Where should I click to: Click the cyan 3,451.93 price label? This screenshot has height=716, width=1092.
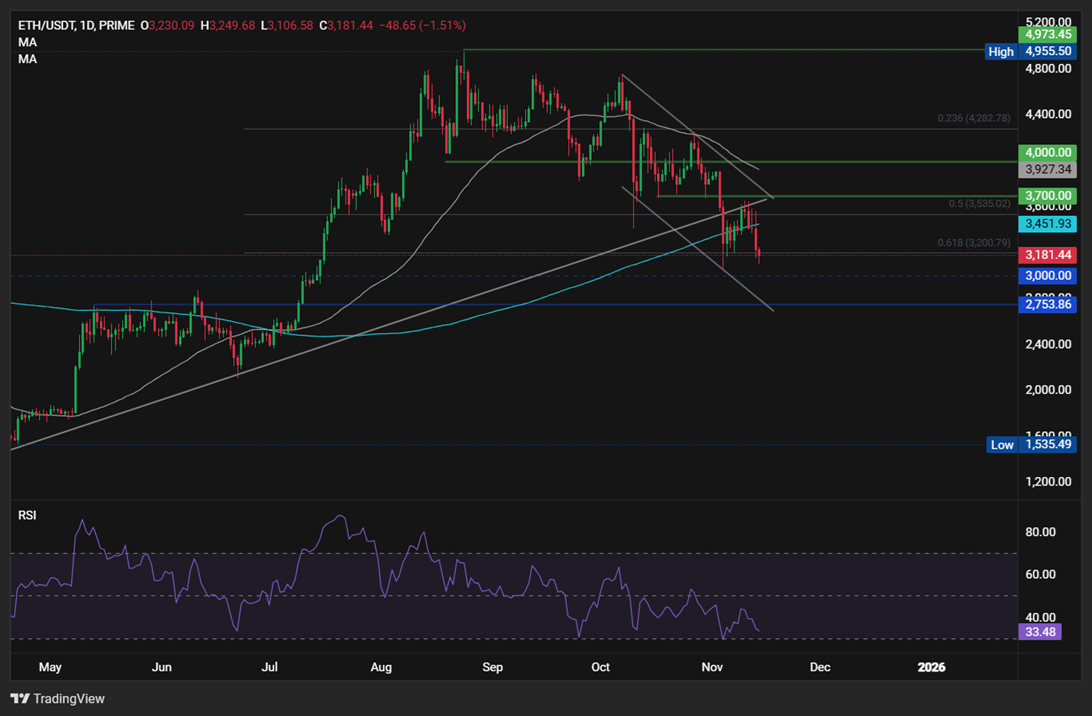click(1046, 226)
